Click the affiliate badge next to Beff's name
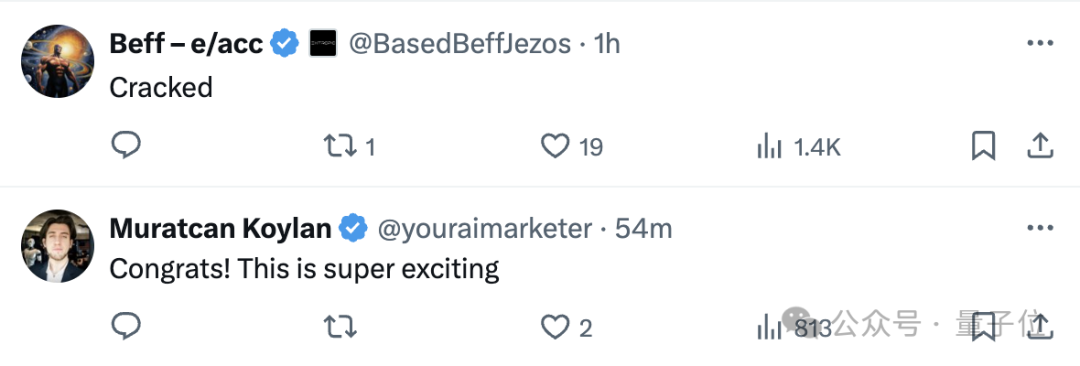1080x366 pixels. tap(322, 43)
